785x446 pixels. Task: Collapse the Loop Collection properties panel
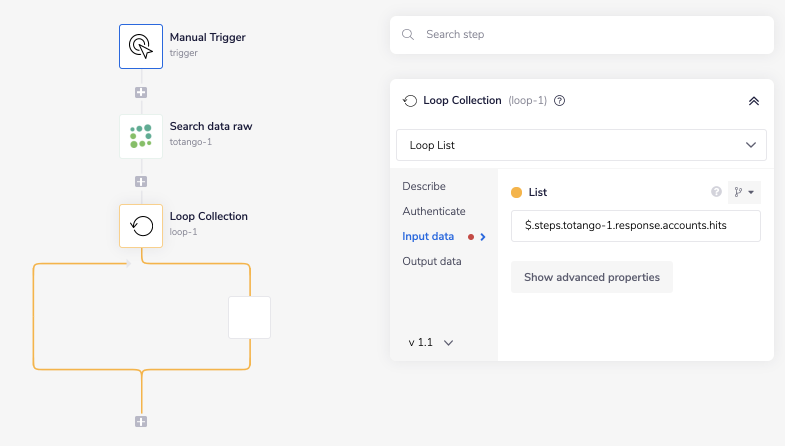[753, 101]
